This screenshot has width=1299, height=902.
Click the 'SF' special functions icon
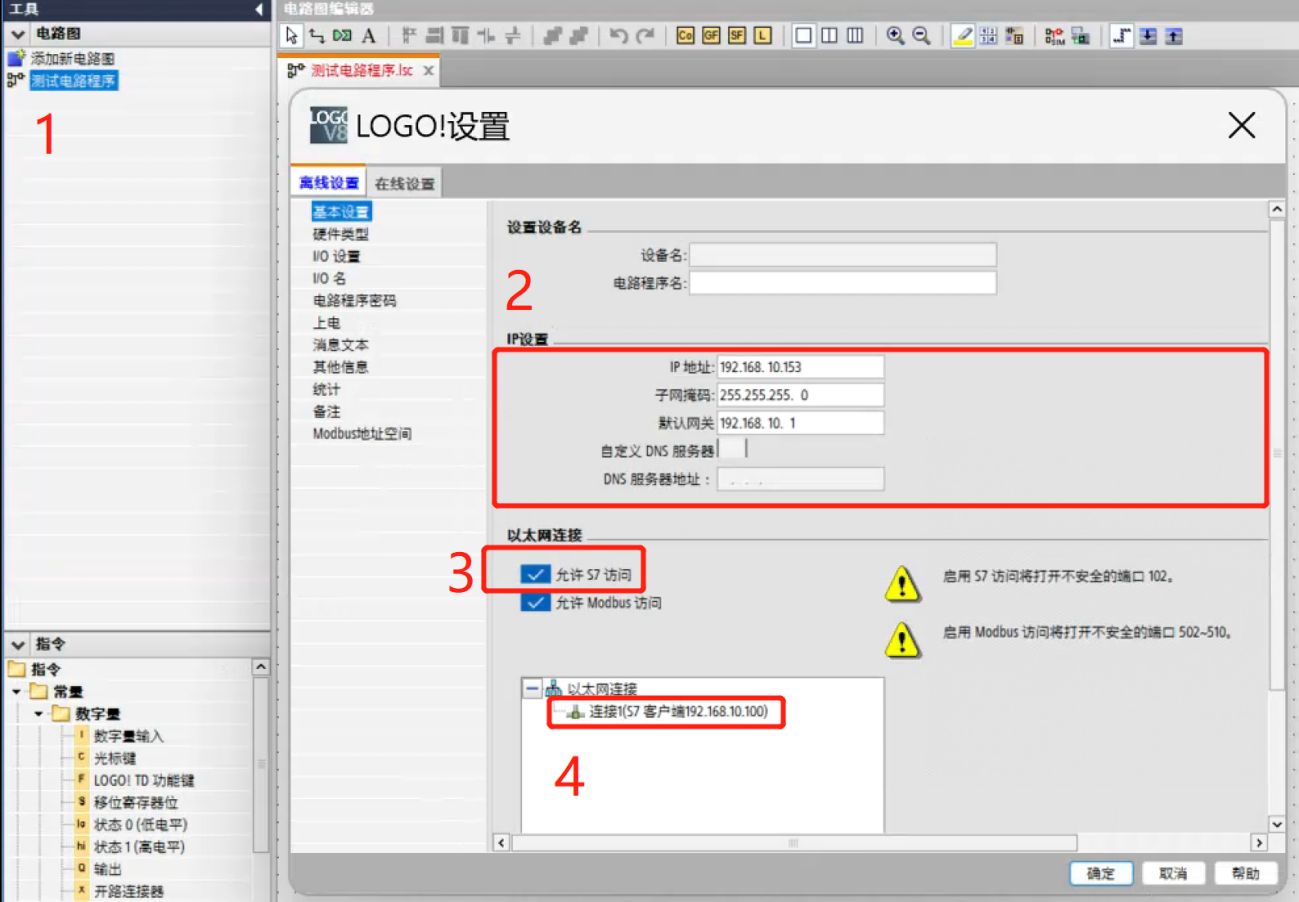pos(737,36)
